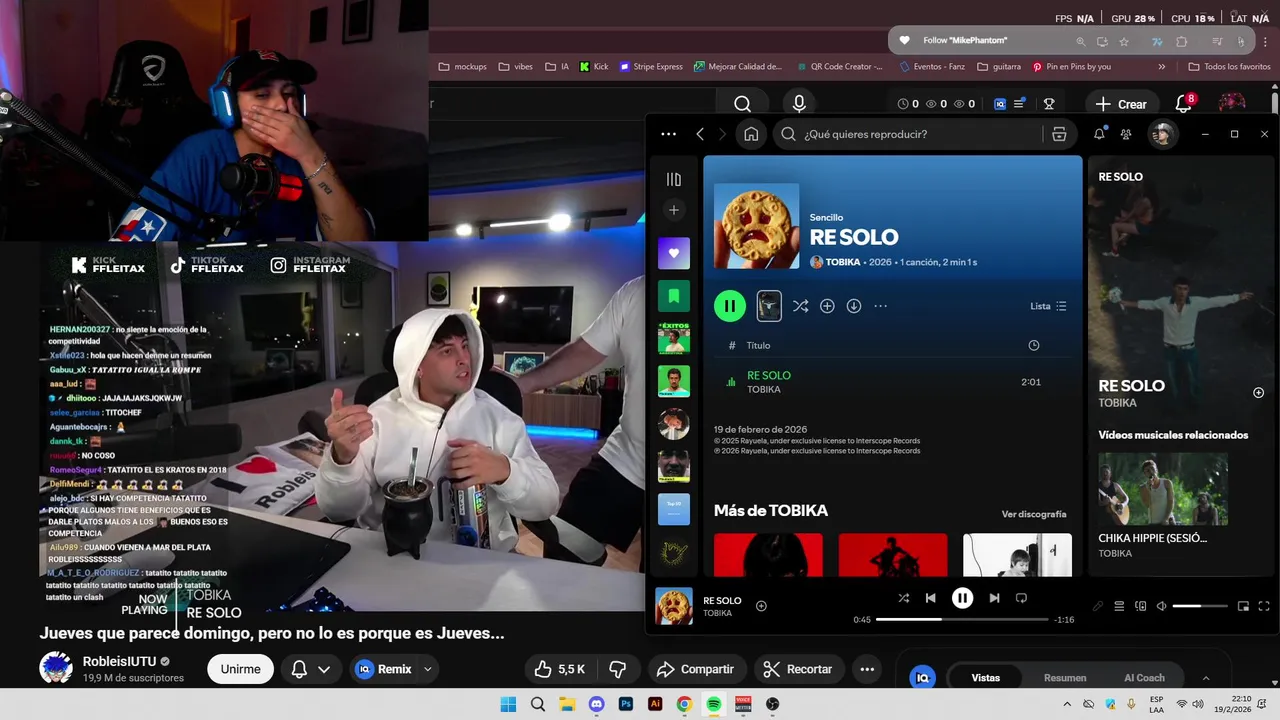Adjust the Spotify volume slider

[x=1199, y=606]
